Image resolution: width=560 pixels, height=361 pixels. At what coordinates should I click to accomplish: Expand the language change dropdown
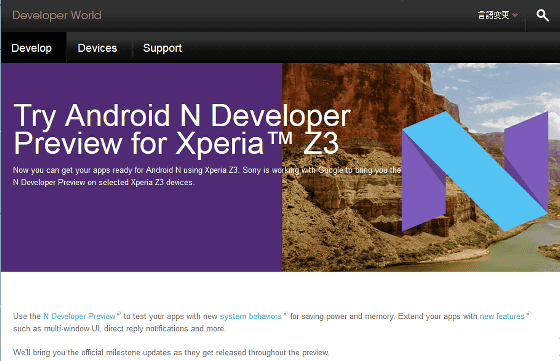(x=498, y=15)
